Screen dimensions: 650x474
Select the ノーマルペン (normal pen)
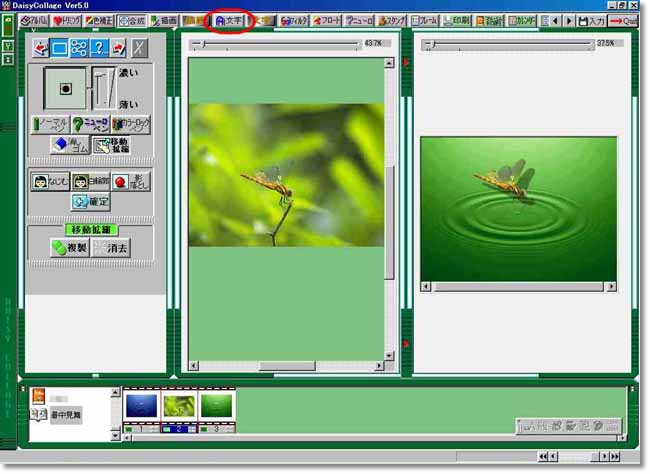[51, 124]
